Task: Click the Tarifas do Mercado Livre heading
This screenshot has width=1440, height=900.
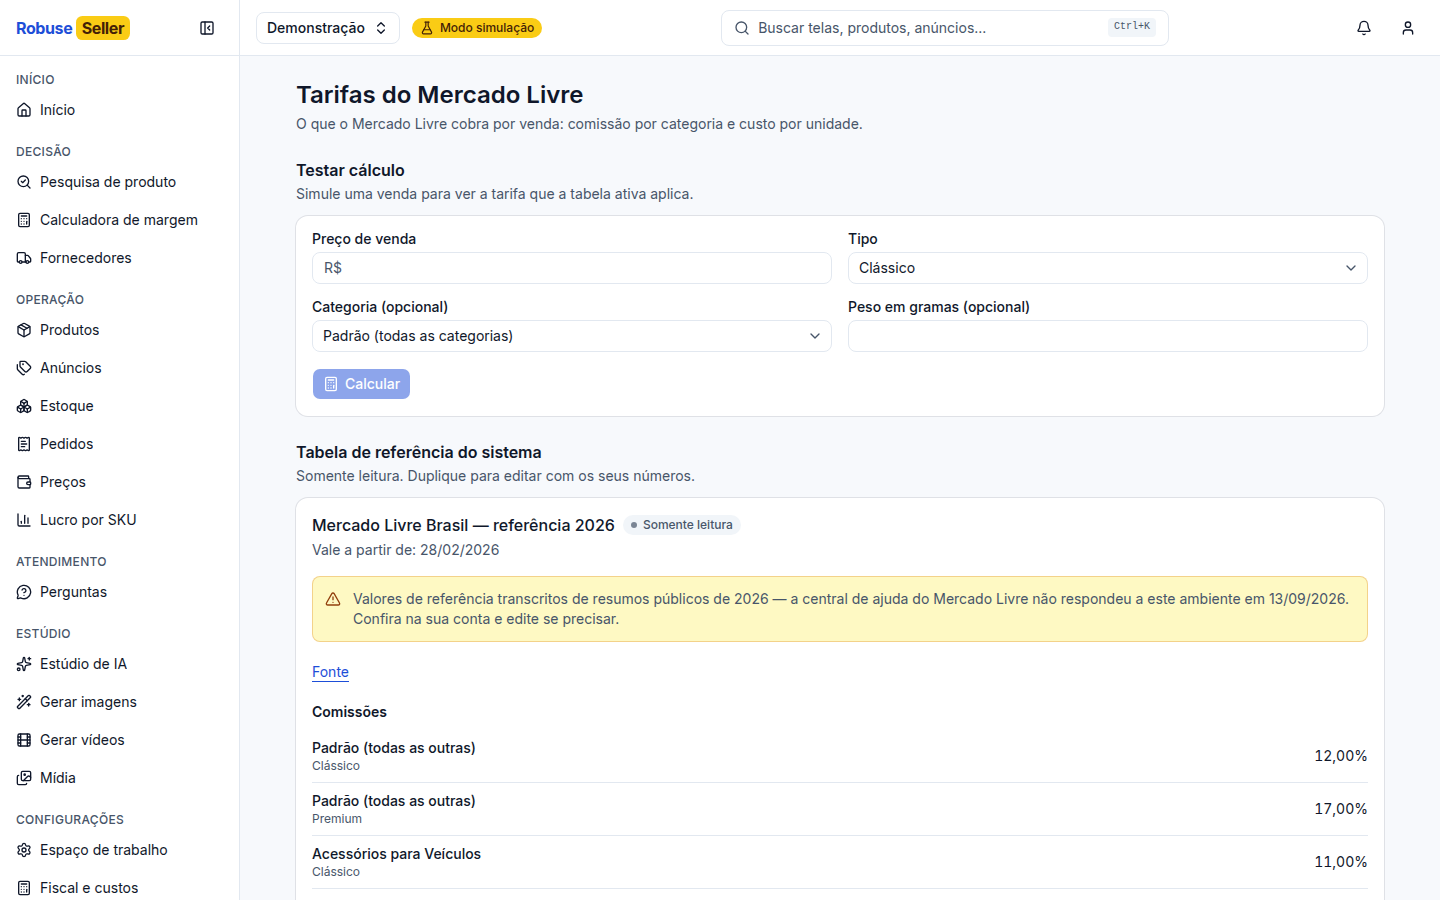Action: tap(440, 95)
